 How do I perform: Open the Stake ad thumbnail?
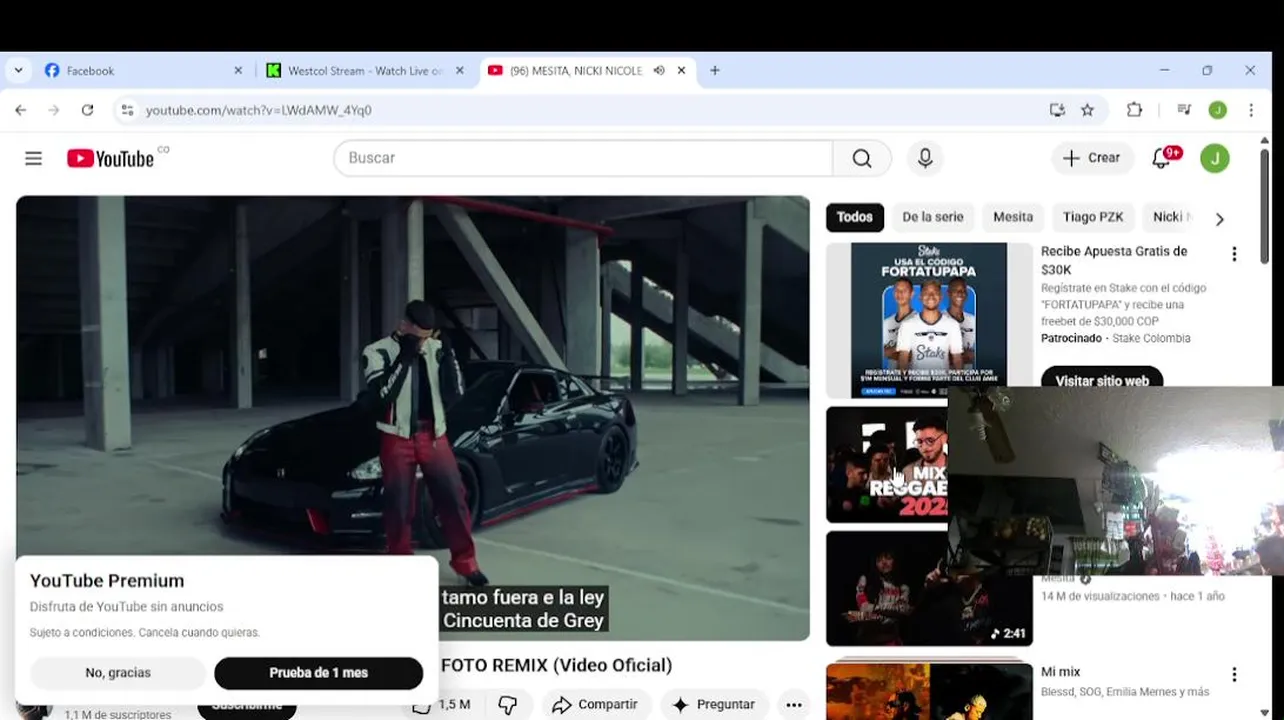click(929, 320)
